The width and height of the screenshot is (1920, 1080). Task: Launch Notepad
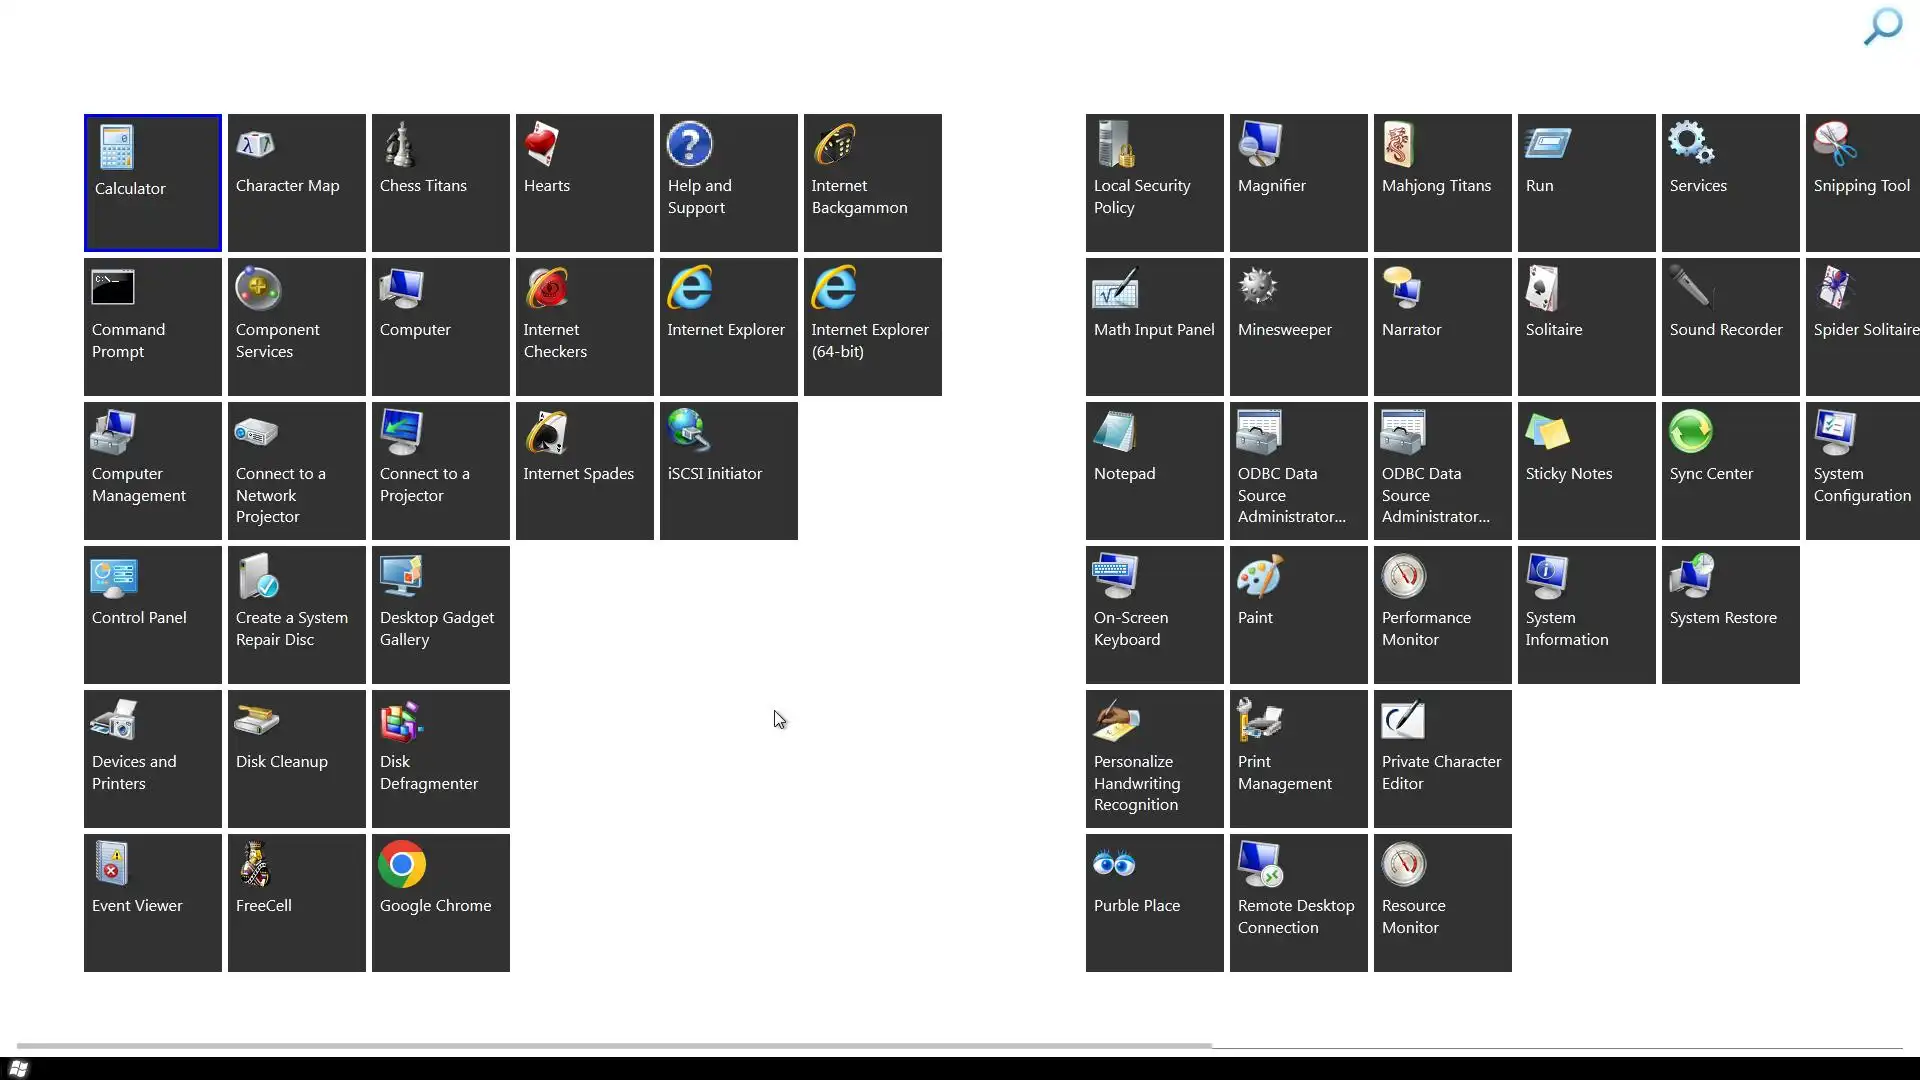coord(1154,470)
